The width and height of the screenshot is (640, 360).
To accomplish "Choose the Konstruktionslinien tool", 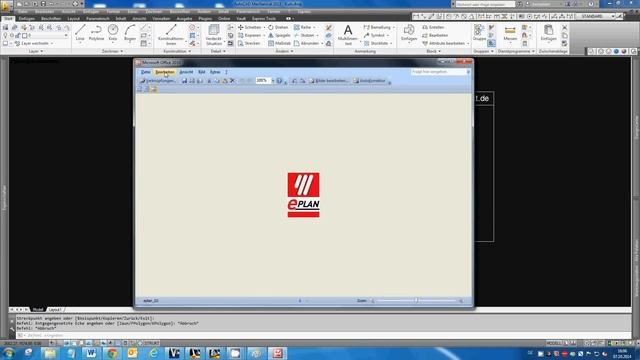I will [x=171, y=35].
